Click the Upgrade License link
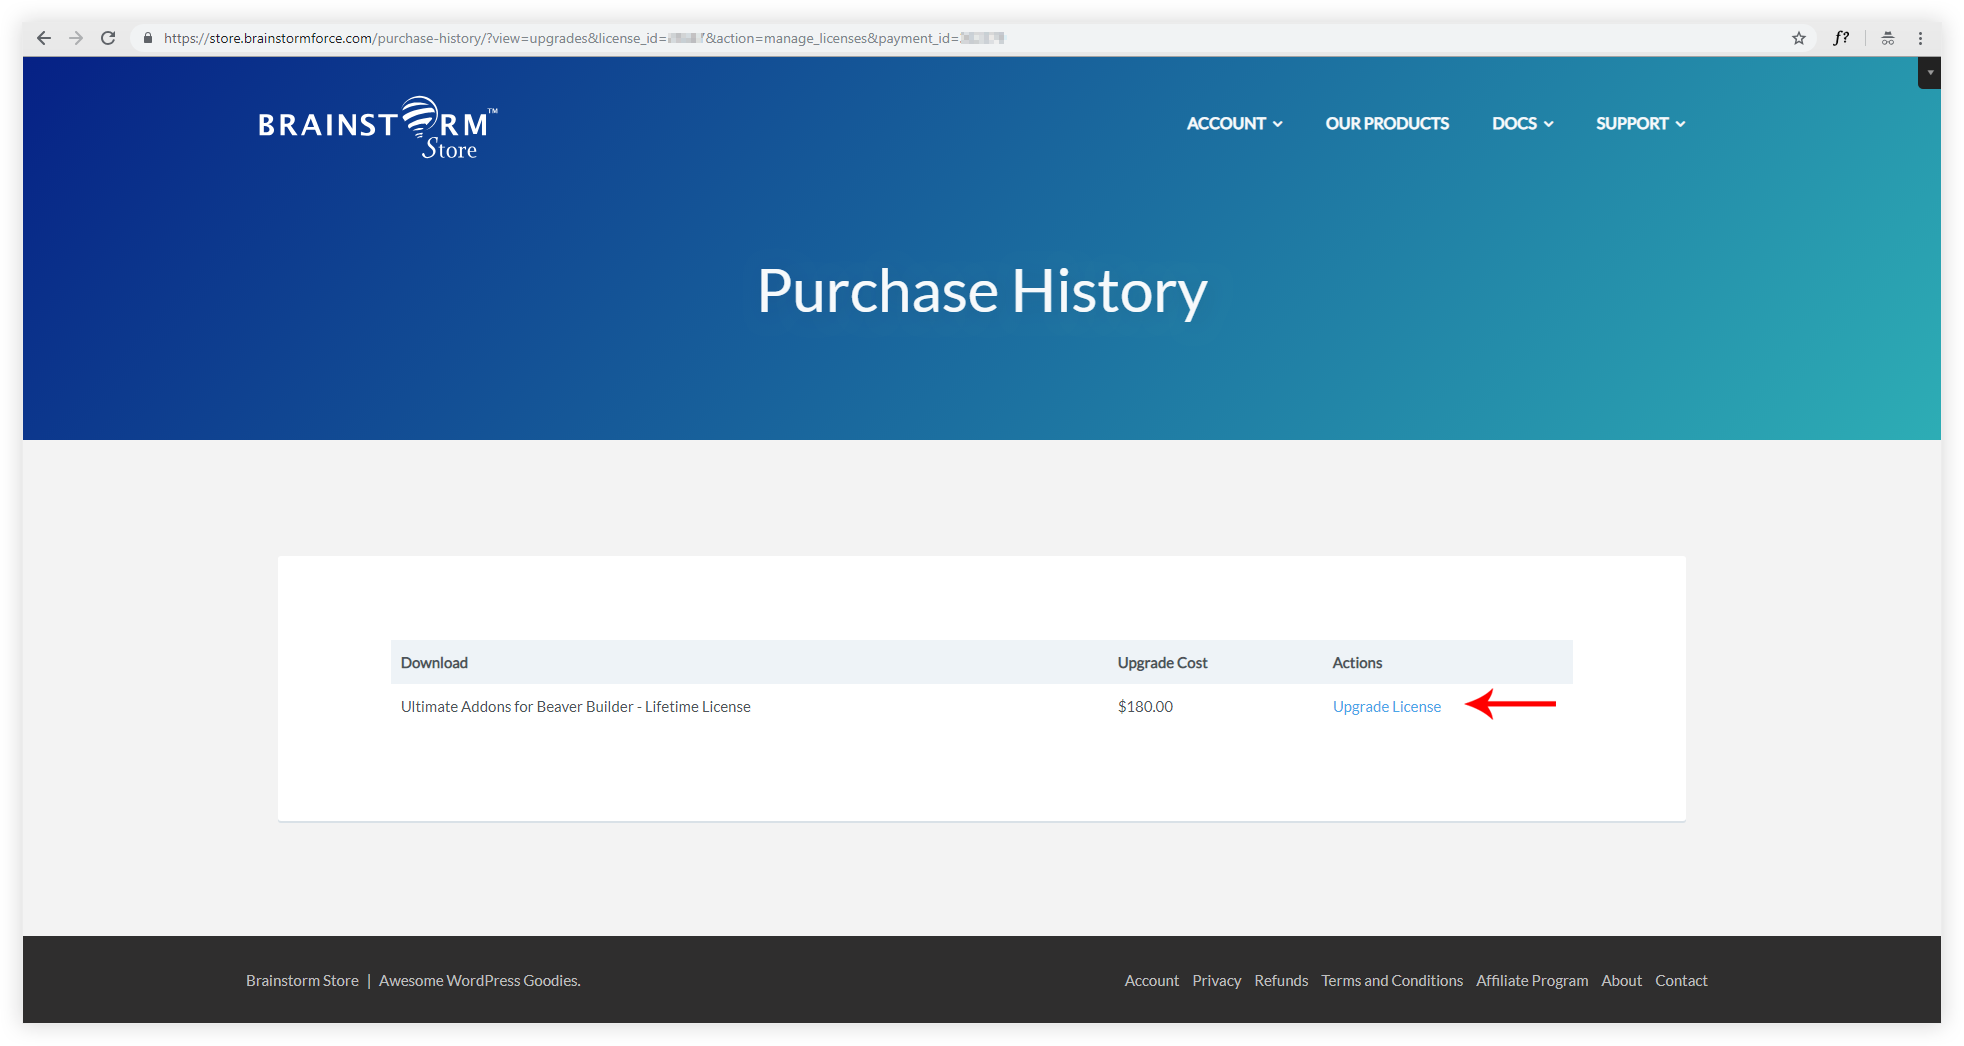Screen dimensions: 1964x1046 click(1386, 707)
